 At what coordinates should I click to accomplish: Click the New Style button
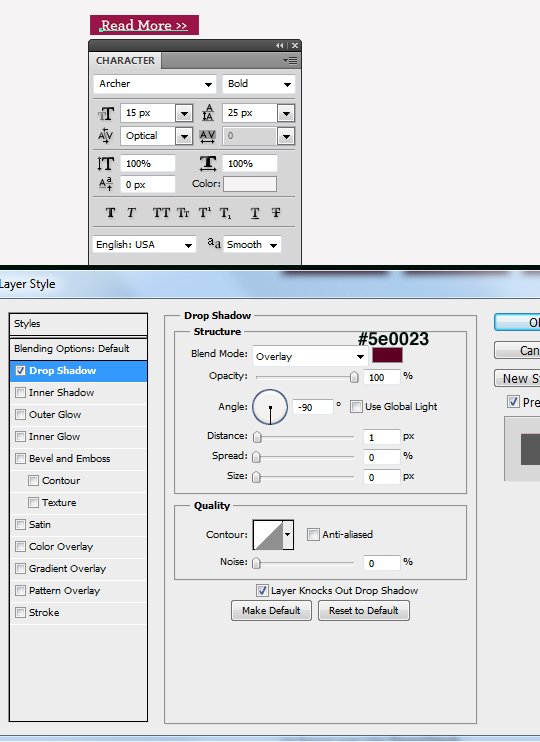tap(517, 379)
